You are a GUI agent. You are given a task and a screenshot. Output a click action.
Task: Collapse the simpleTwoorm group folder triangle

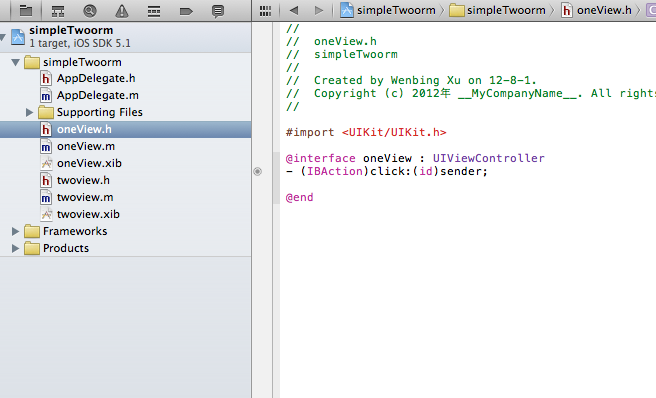tap(15, 62)
